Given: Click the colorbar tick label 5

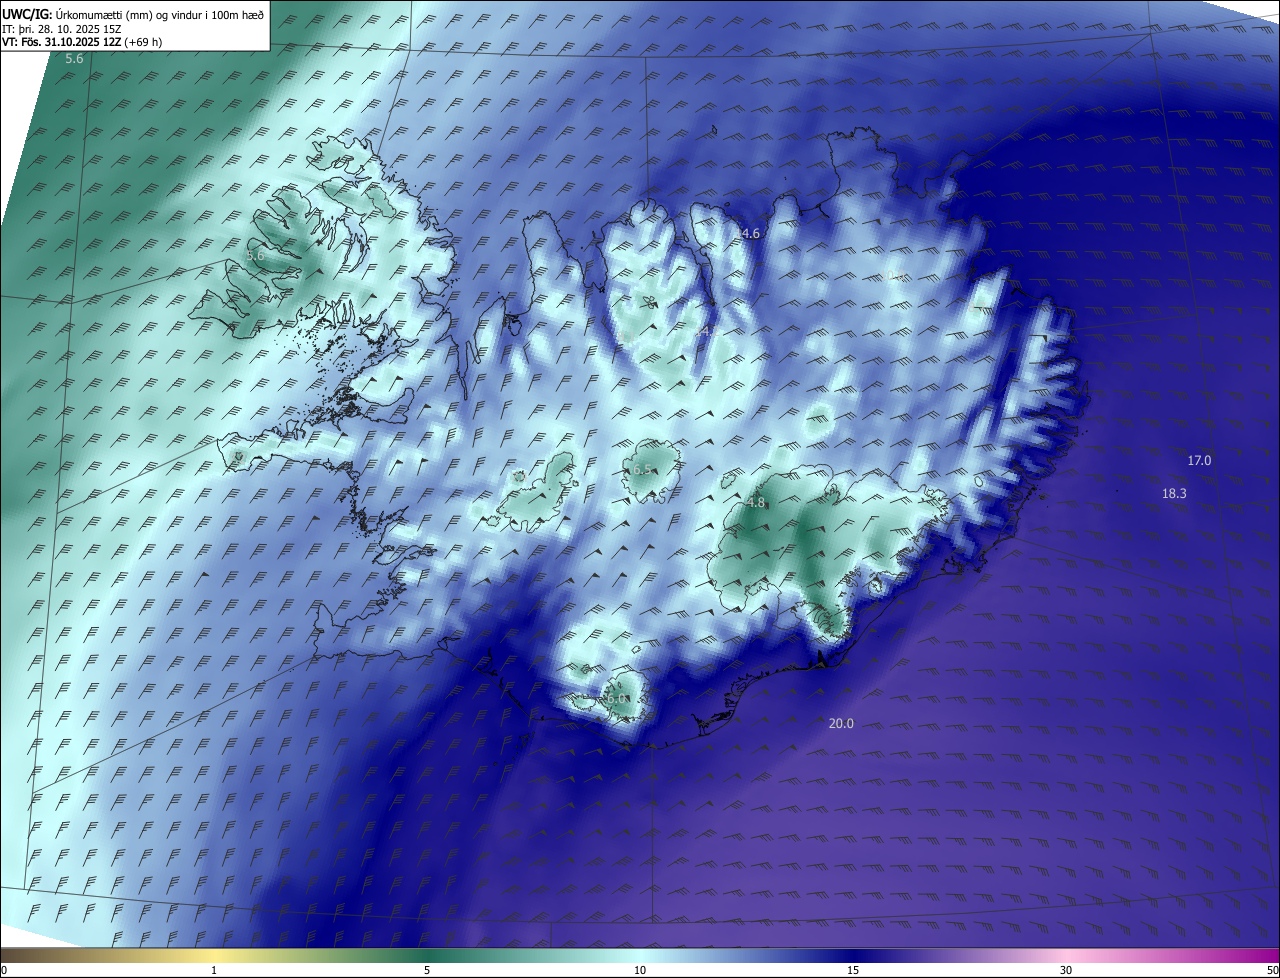Looking at the screenshot, I should (427, 970).
